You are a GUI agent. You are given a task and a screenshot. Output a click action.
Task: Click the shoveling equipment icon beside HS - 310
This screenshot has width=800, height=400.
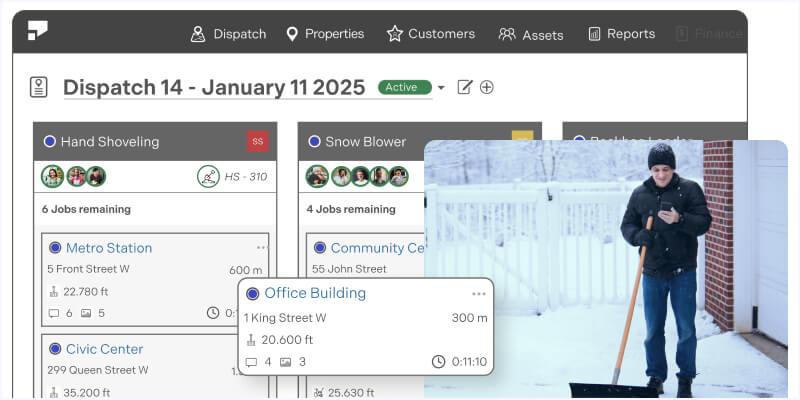tap(208, 176)
